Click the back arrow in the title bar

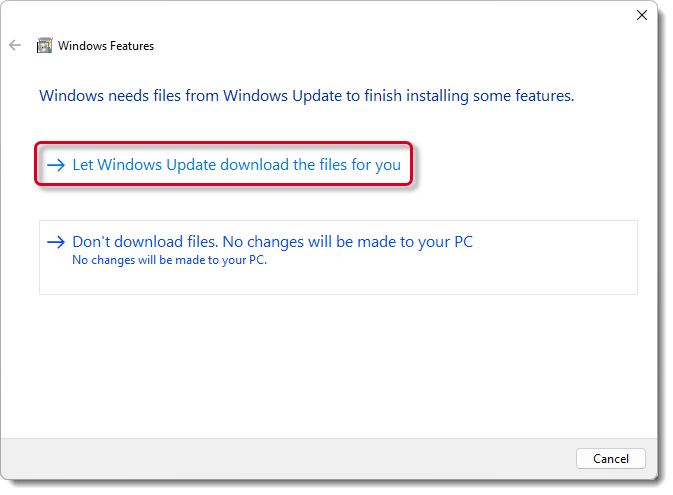click(15, 45)
